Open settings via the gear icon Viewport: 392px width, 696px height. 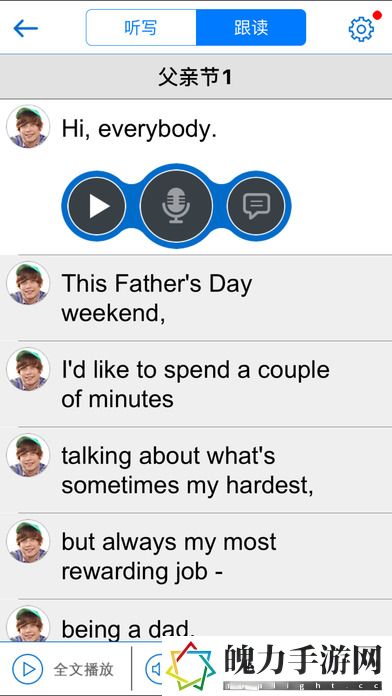[x=361, y=29]
